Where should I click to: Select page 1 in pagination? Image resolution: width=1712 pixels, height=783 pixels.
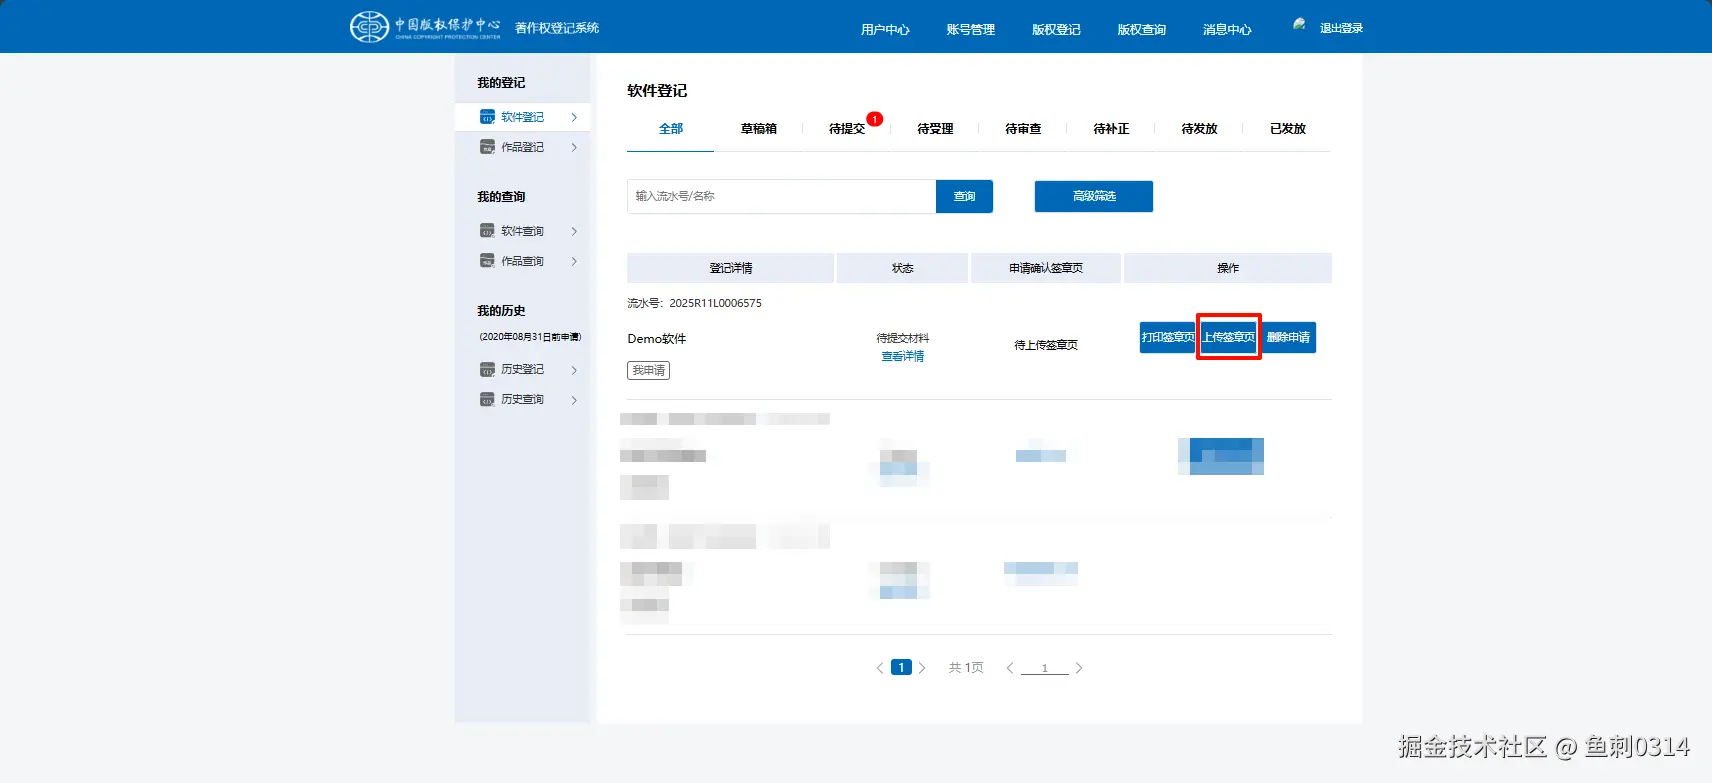pos(901,668)
